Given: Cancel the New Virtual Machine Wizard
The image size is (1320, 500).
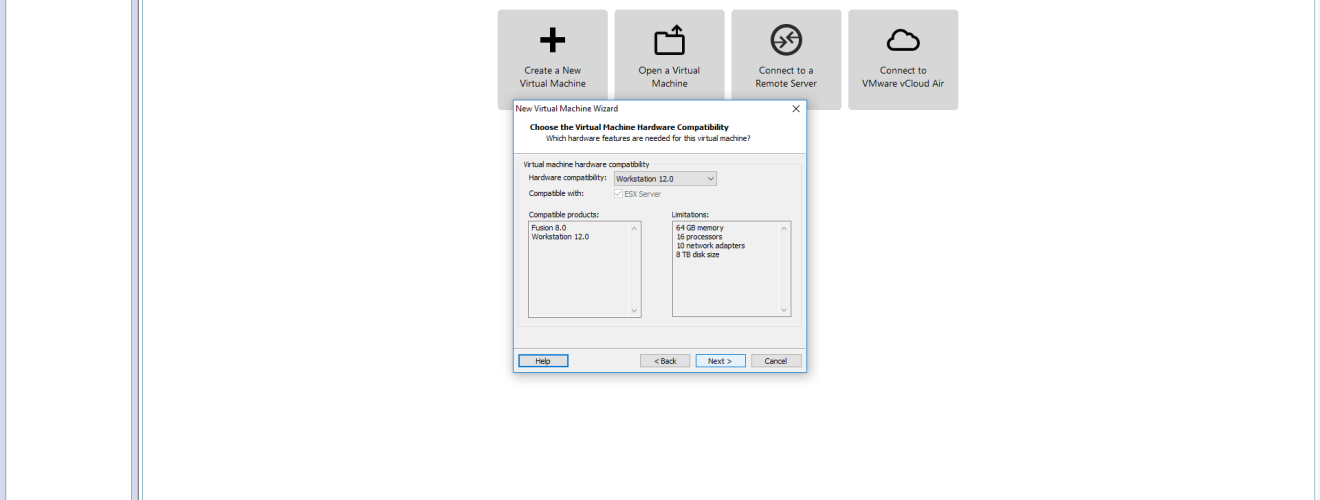Looking at the screenshot, I should 776,361.
